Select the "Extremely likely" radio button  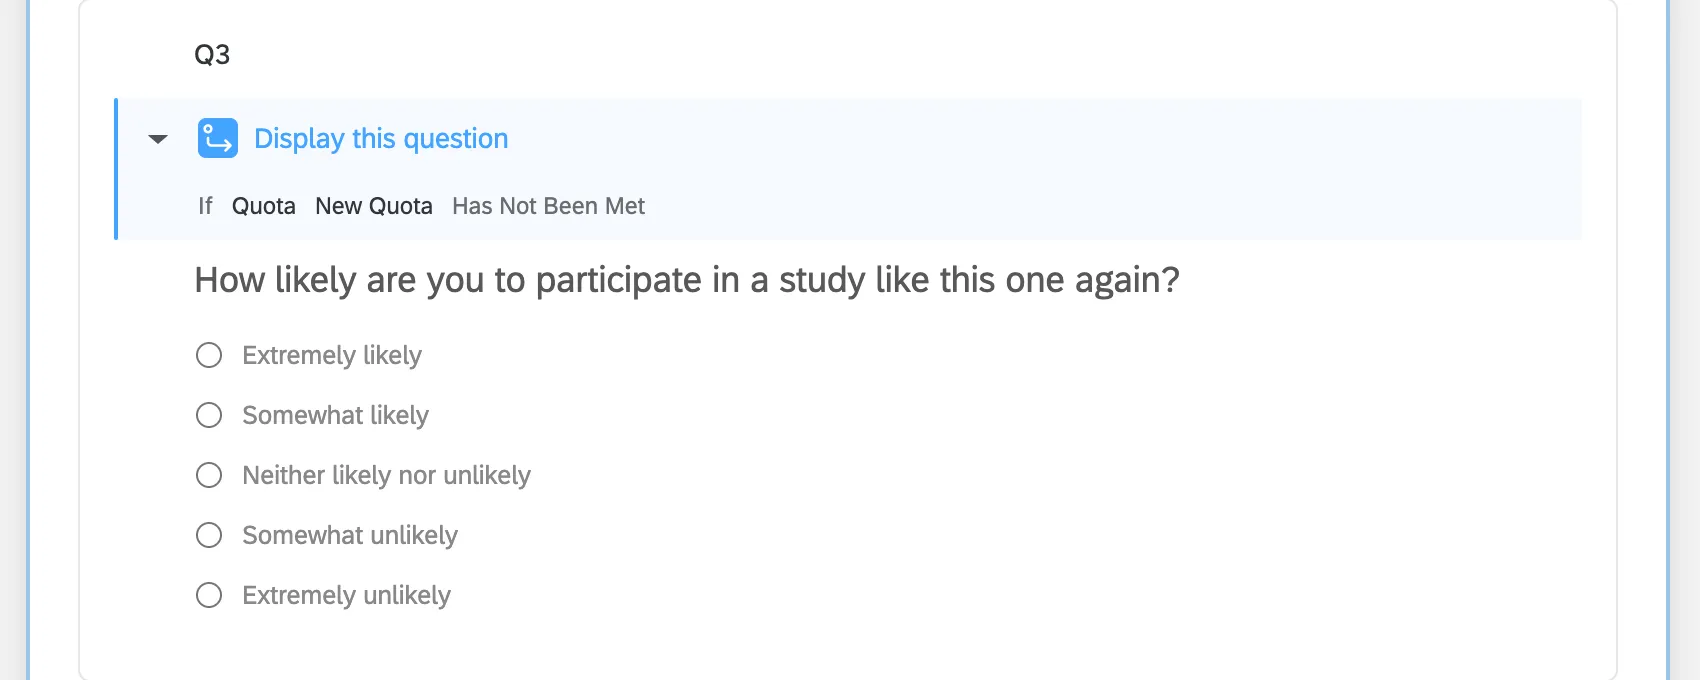point(209,355)
